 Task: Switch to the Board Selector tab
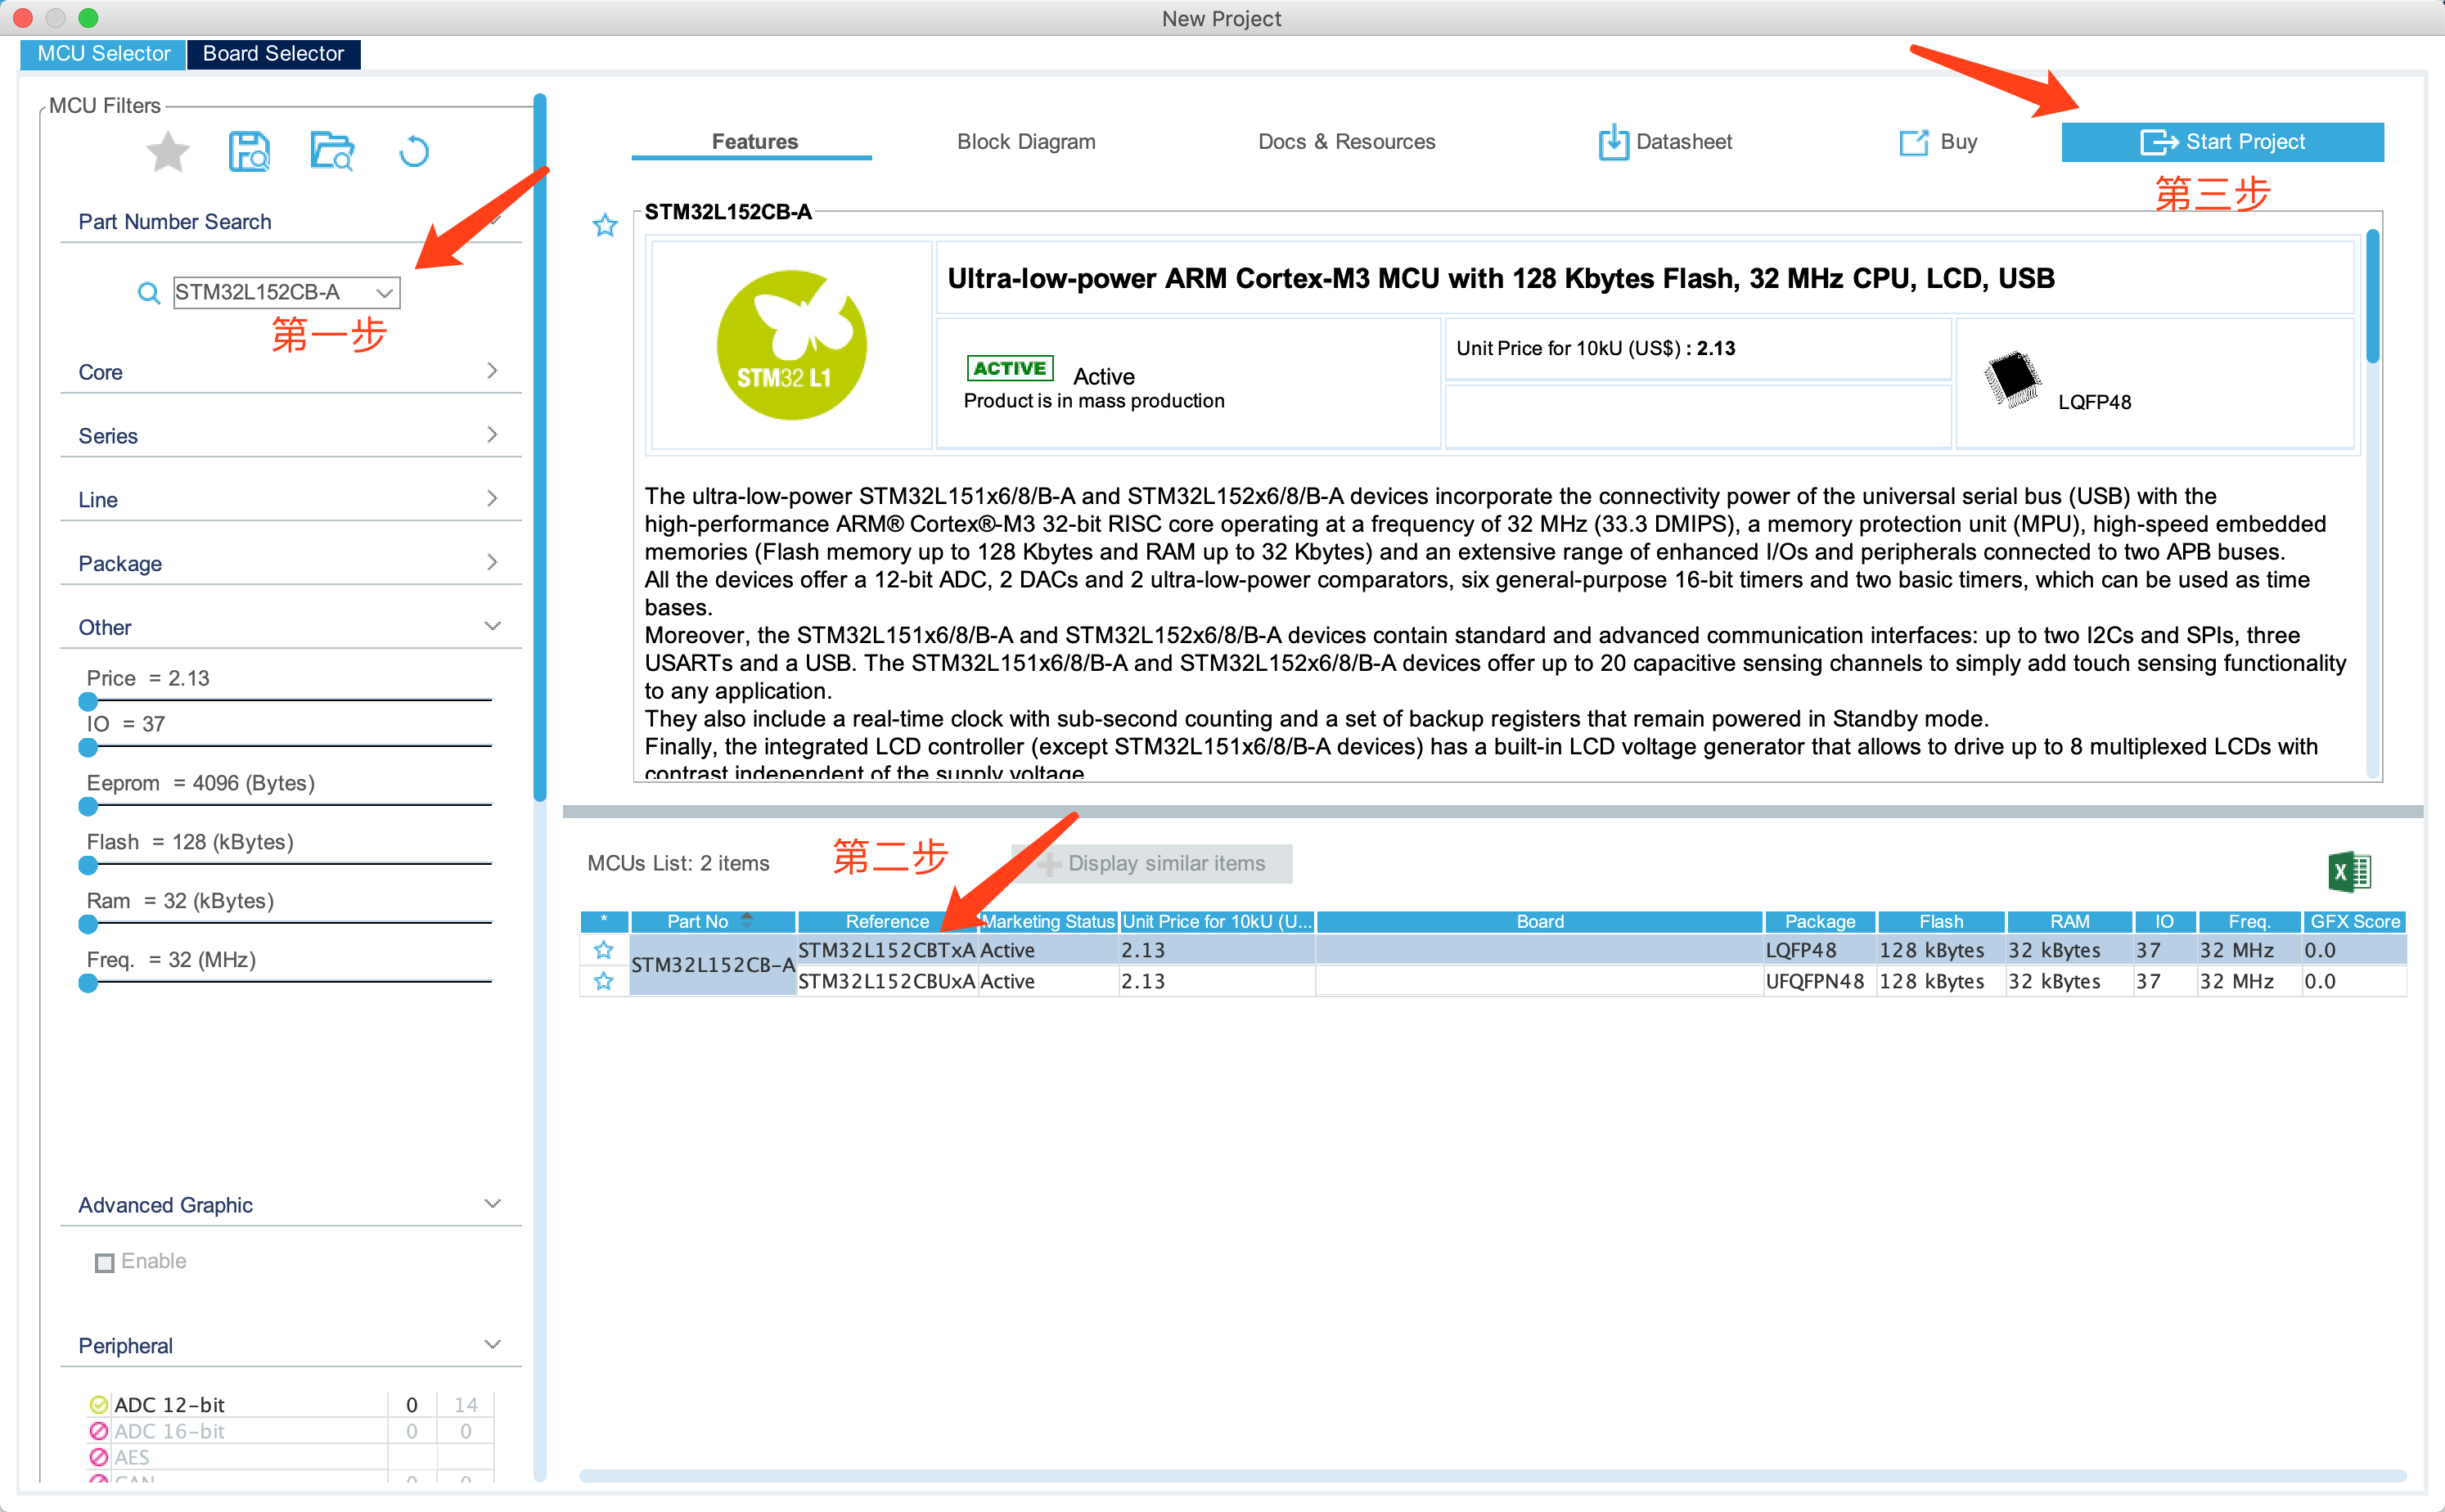[273, 54]
